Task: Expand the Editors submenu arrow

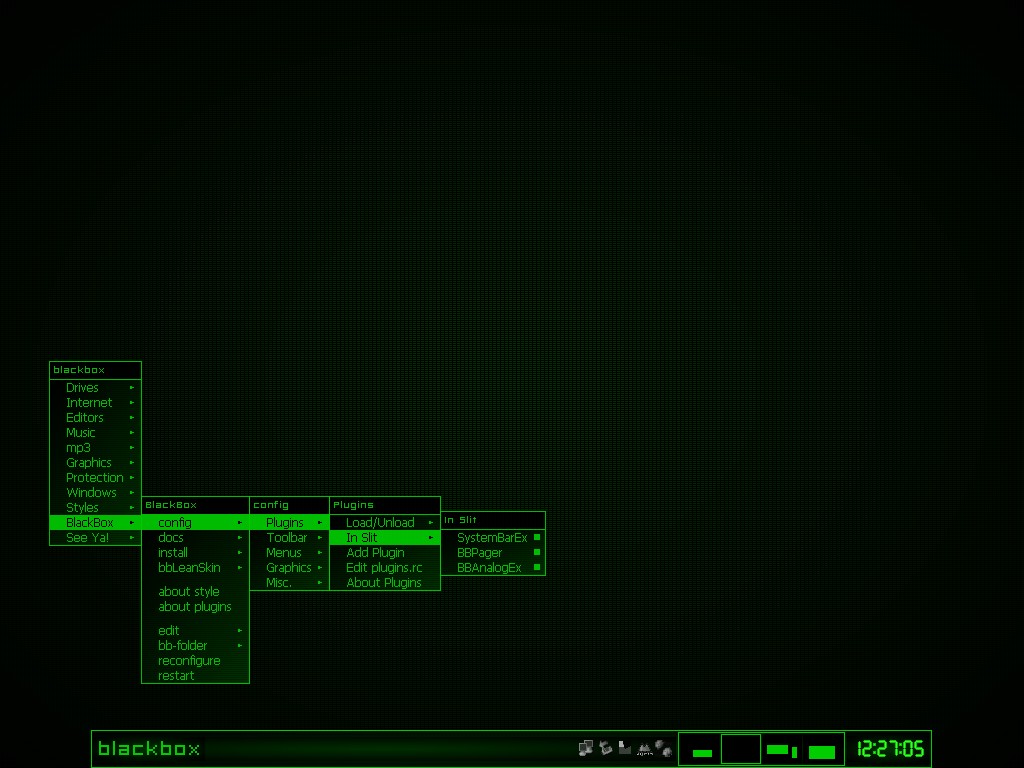Action: coord(132,418)
